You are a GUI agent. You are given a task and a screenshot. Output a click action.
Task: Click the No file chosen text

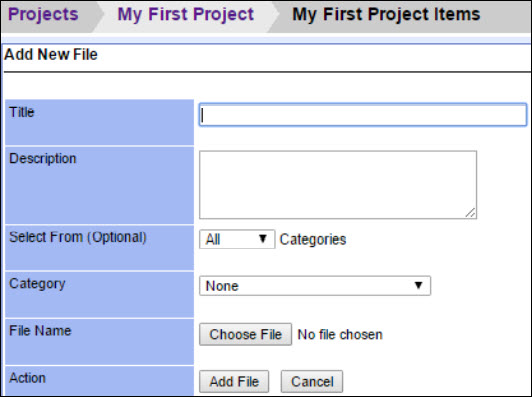coord(340,335)
